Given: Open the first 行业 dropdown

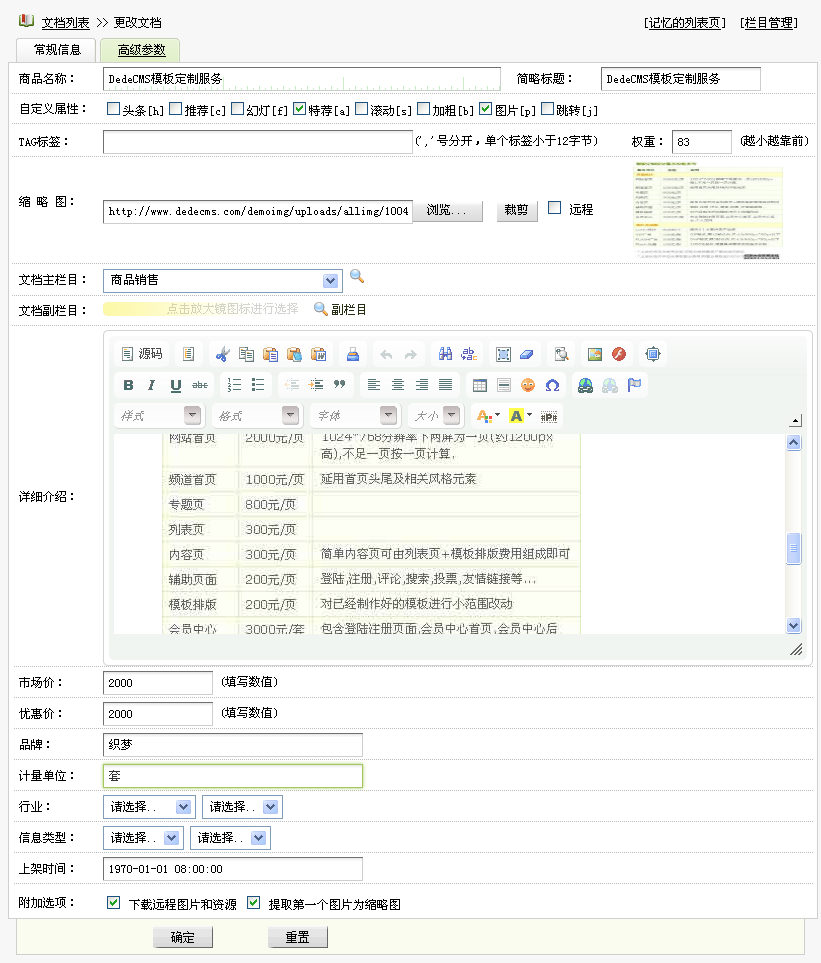Looking at the screenshot, I should [x=148, y=807].
